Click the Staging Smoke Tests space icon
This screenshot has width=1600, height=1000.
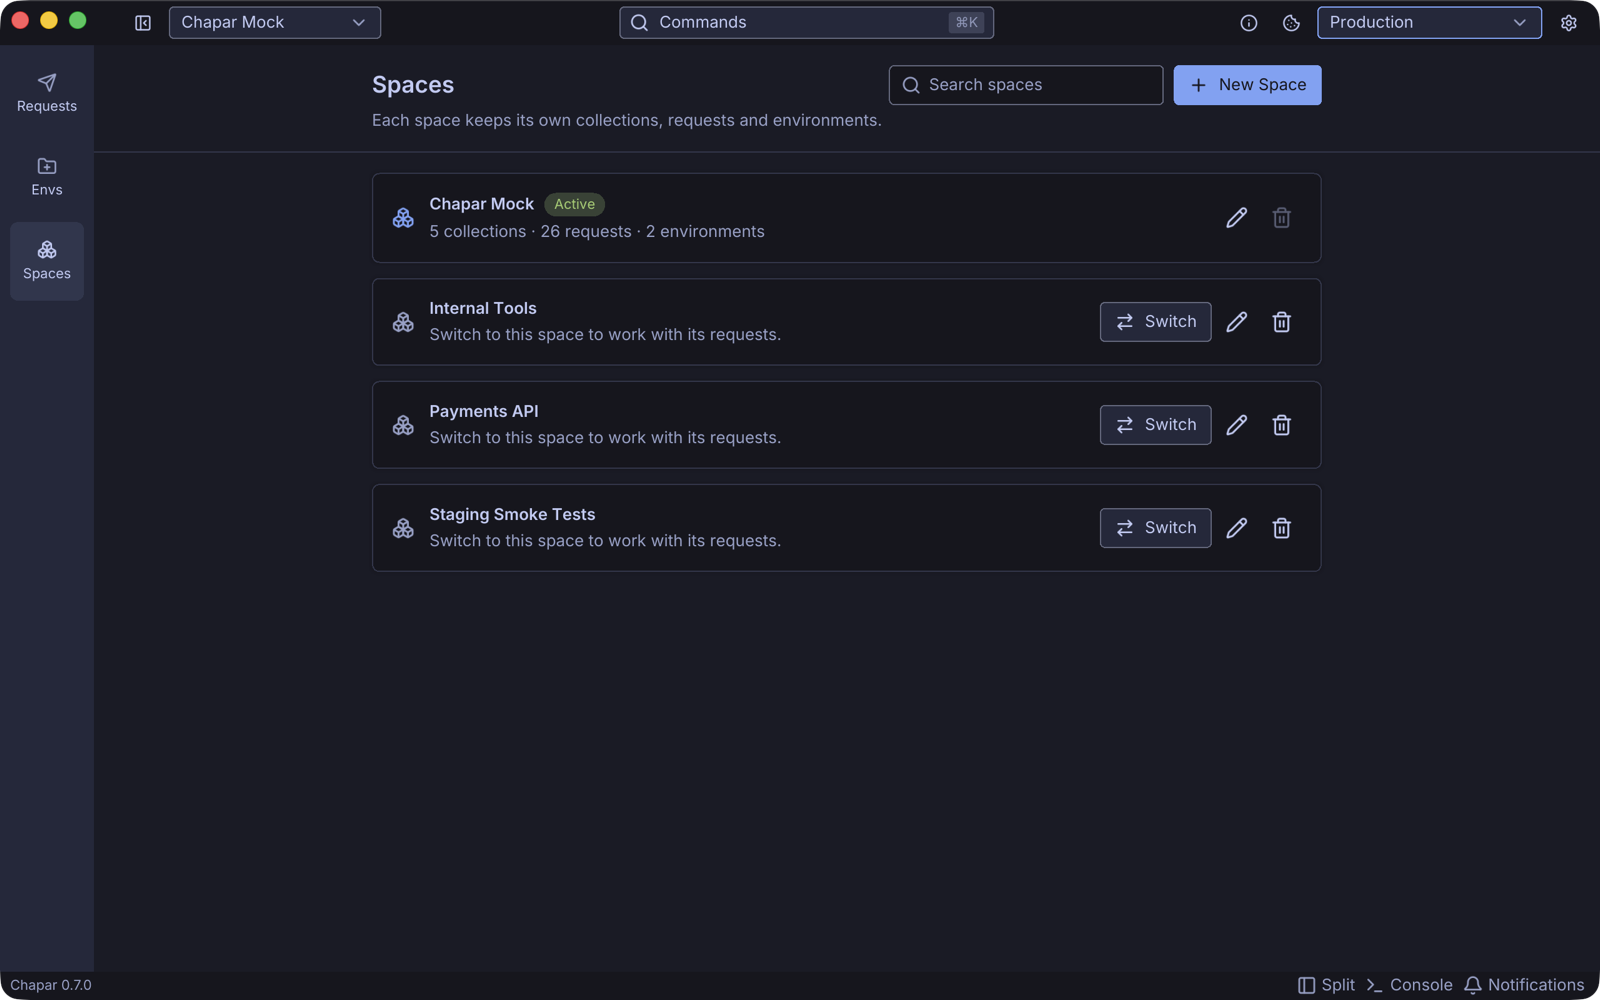click(x=403, y=528)
